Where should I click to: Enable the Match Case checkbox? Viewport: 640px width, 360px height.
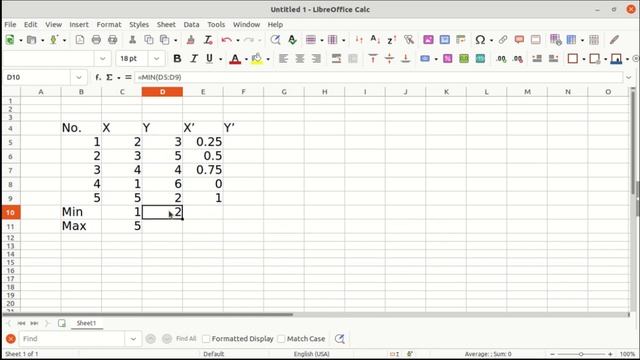tap(281, 339)
